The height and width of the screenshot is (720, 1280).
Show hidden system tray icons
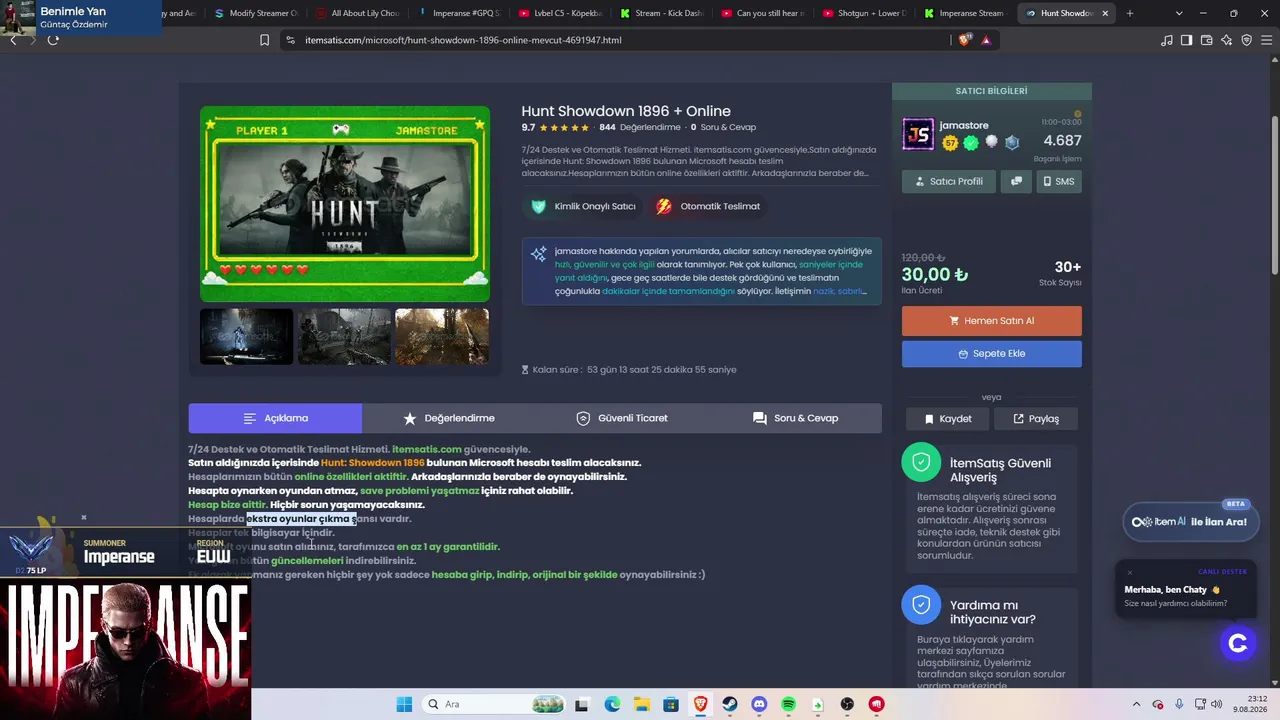coord(1136,704)
